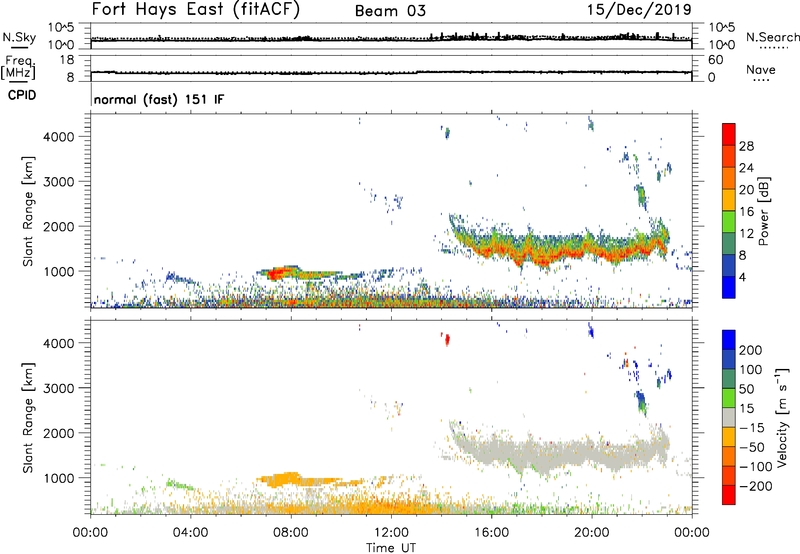
Task: Click the Nave scale value '60'
Action: (715, 60)
